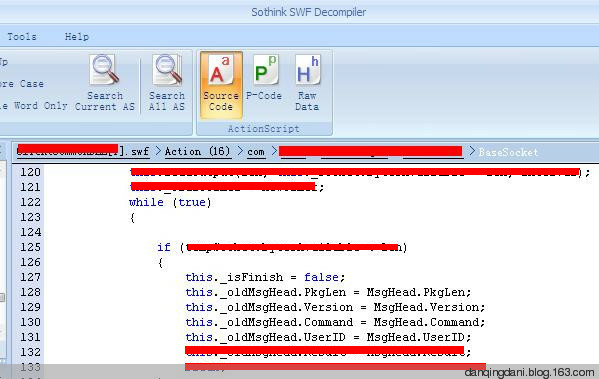The height and width of the screenshot is (379, 599).
Task: Expand arrow after Action (16) breadcrumb
Action: click(240, 152)
